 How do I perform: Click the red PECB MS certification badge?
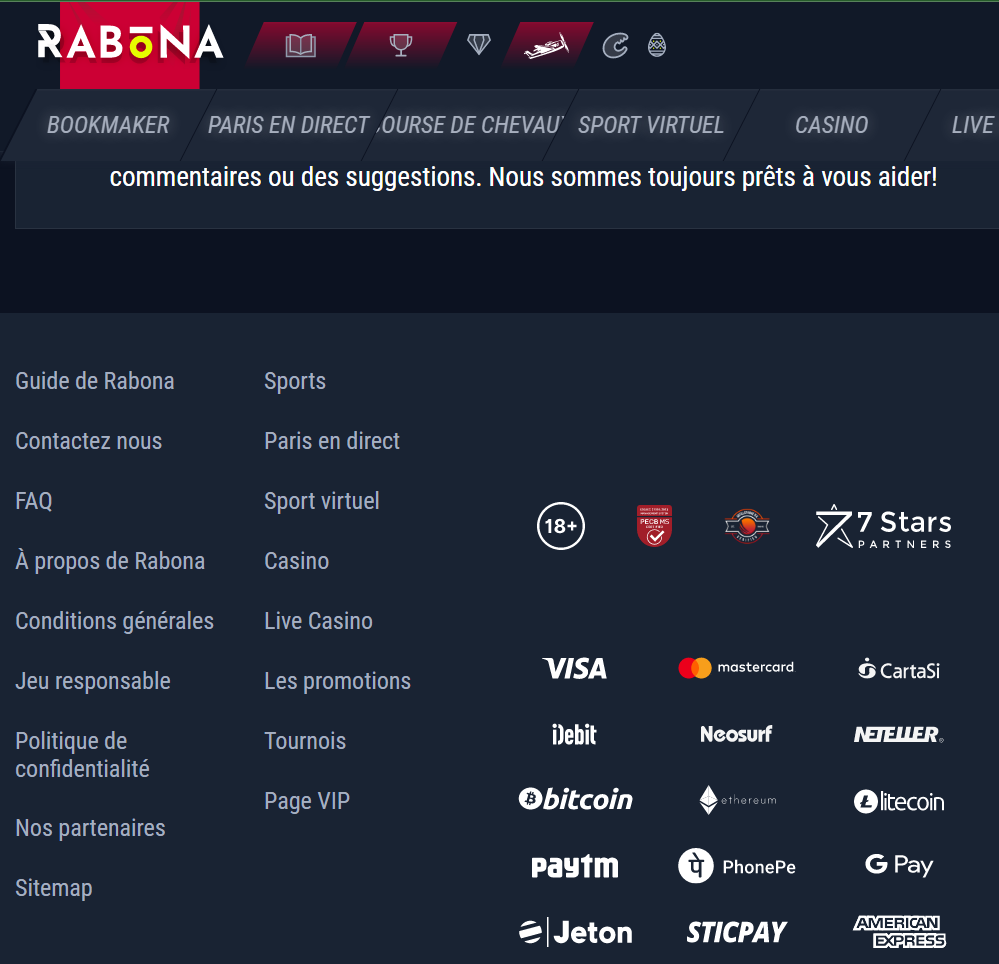point(654,526)
